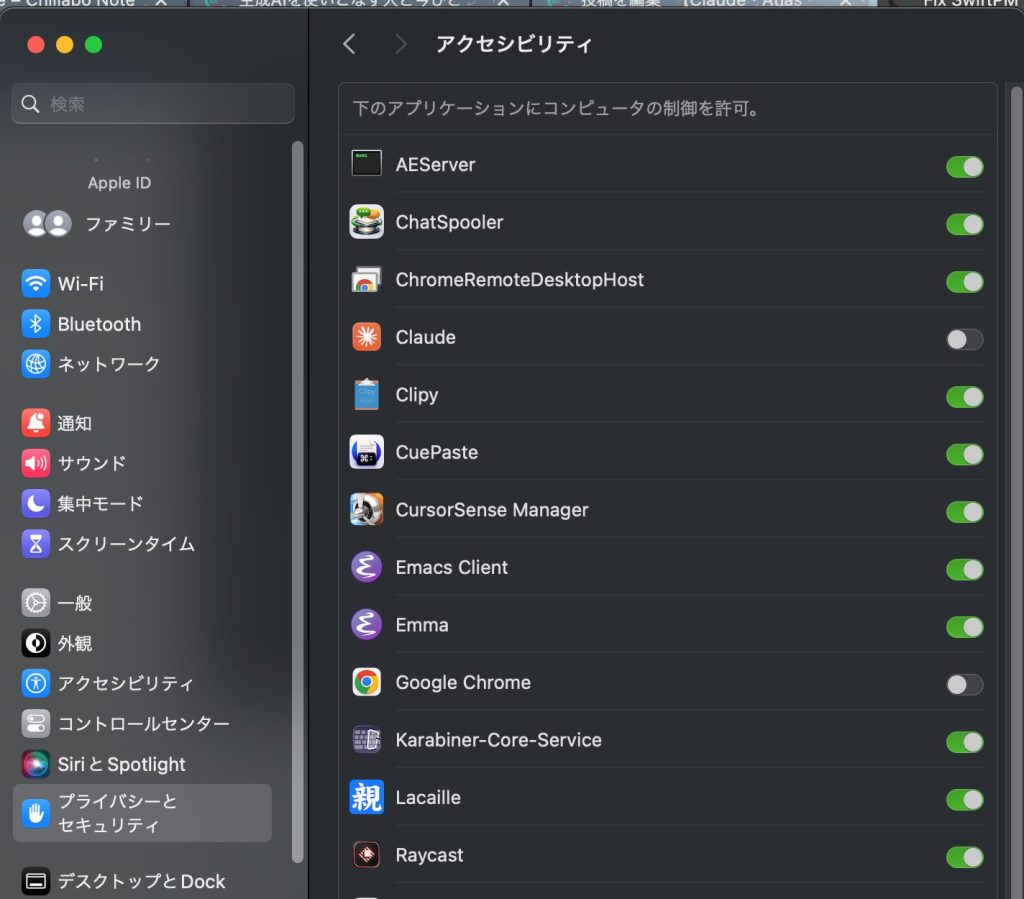Click the sidebar vertical scrollbar
Image resolution: width=1024 pixels, height=899 pixels.
[298, 501]
